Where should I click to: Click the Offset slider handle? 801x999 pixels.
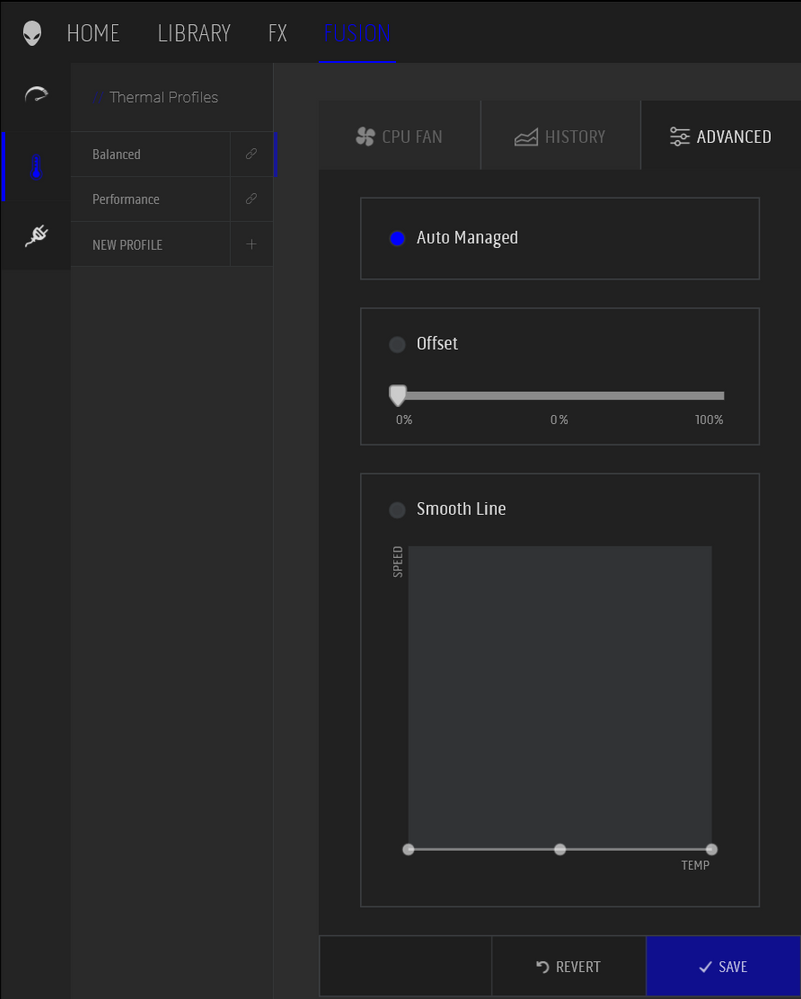(x=397, y=395)
